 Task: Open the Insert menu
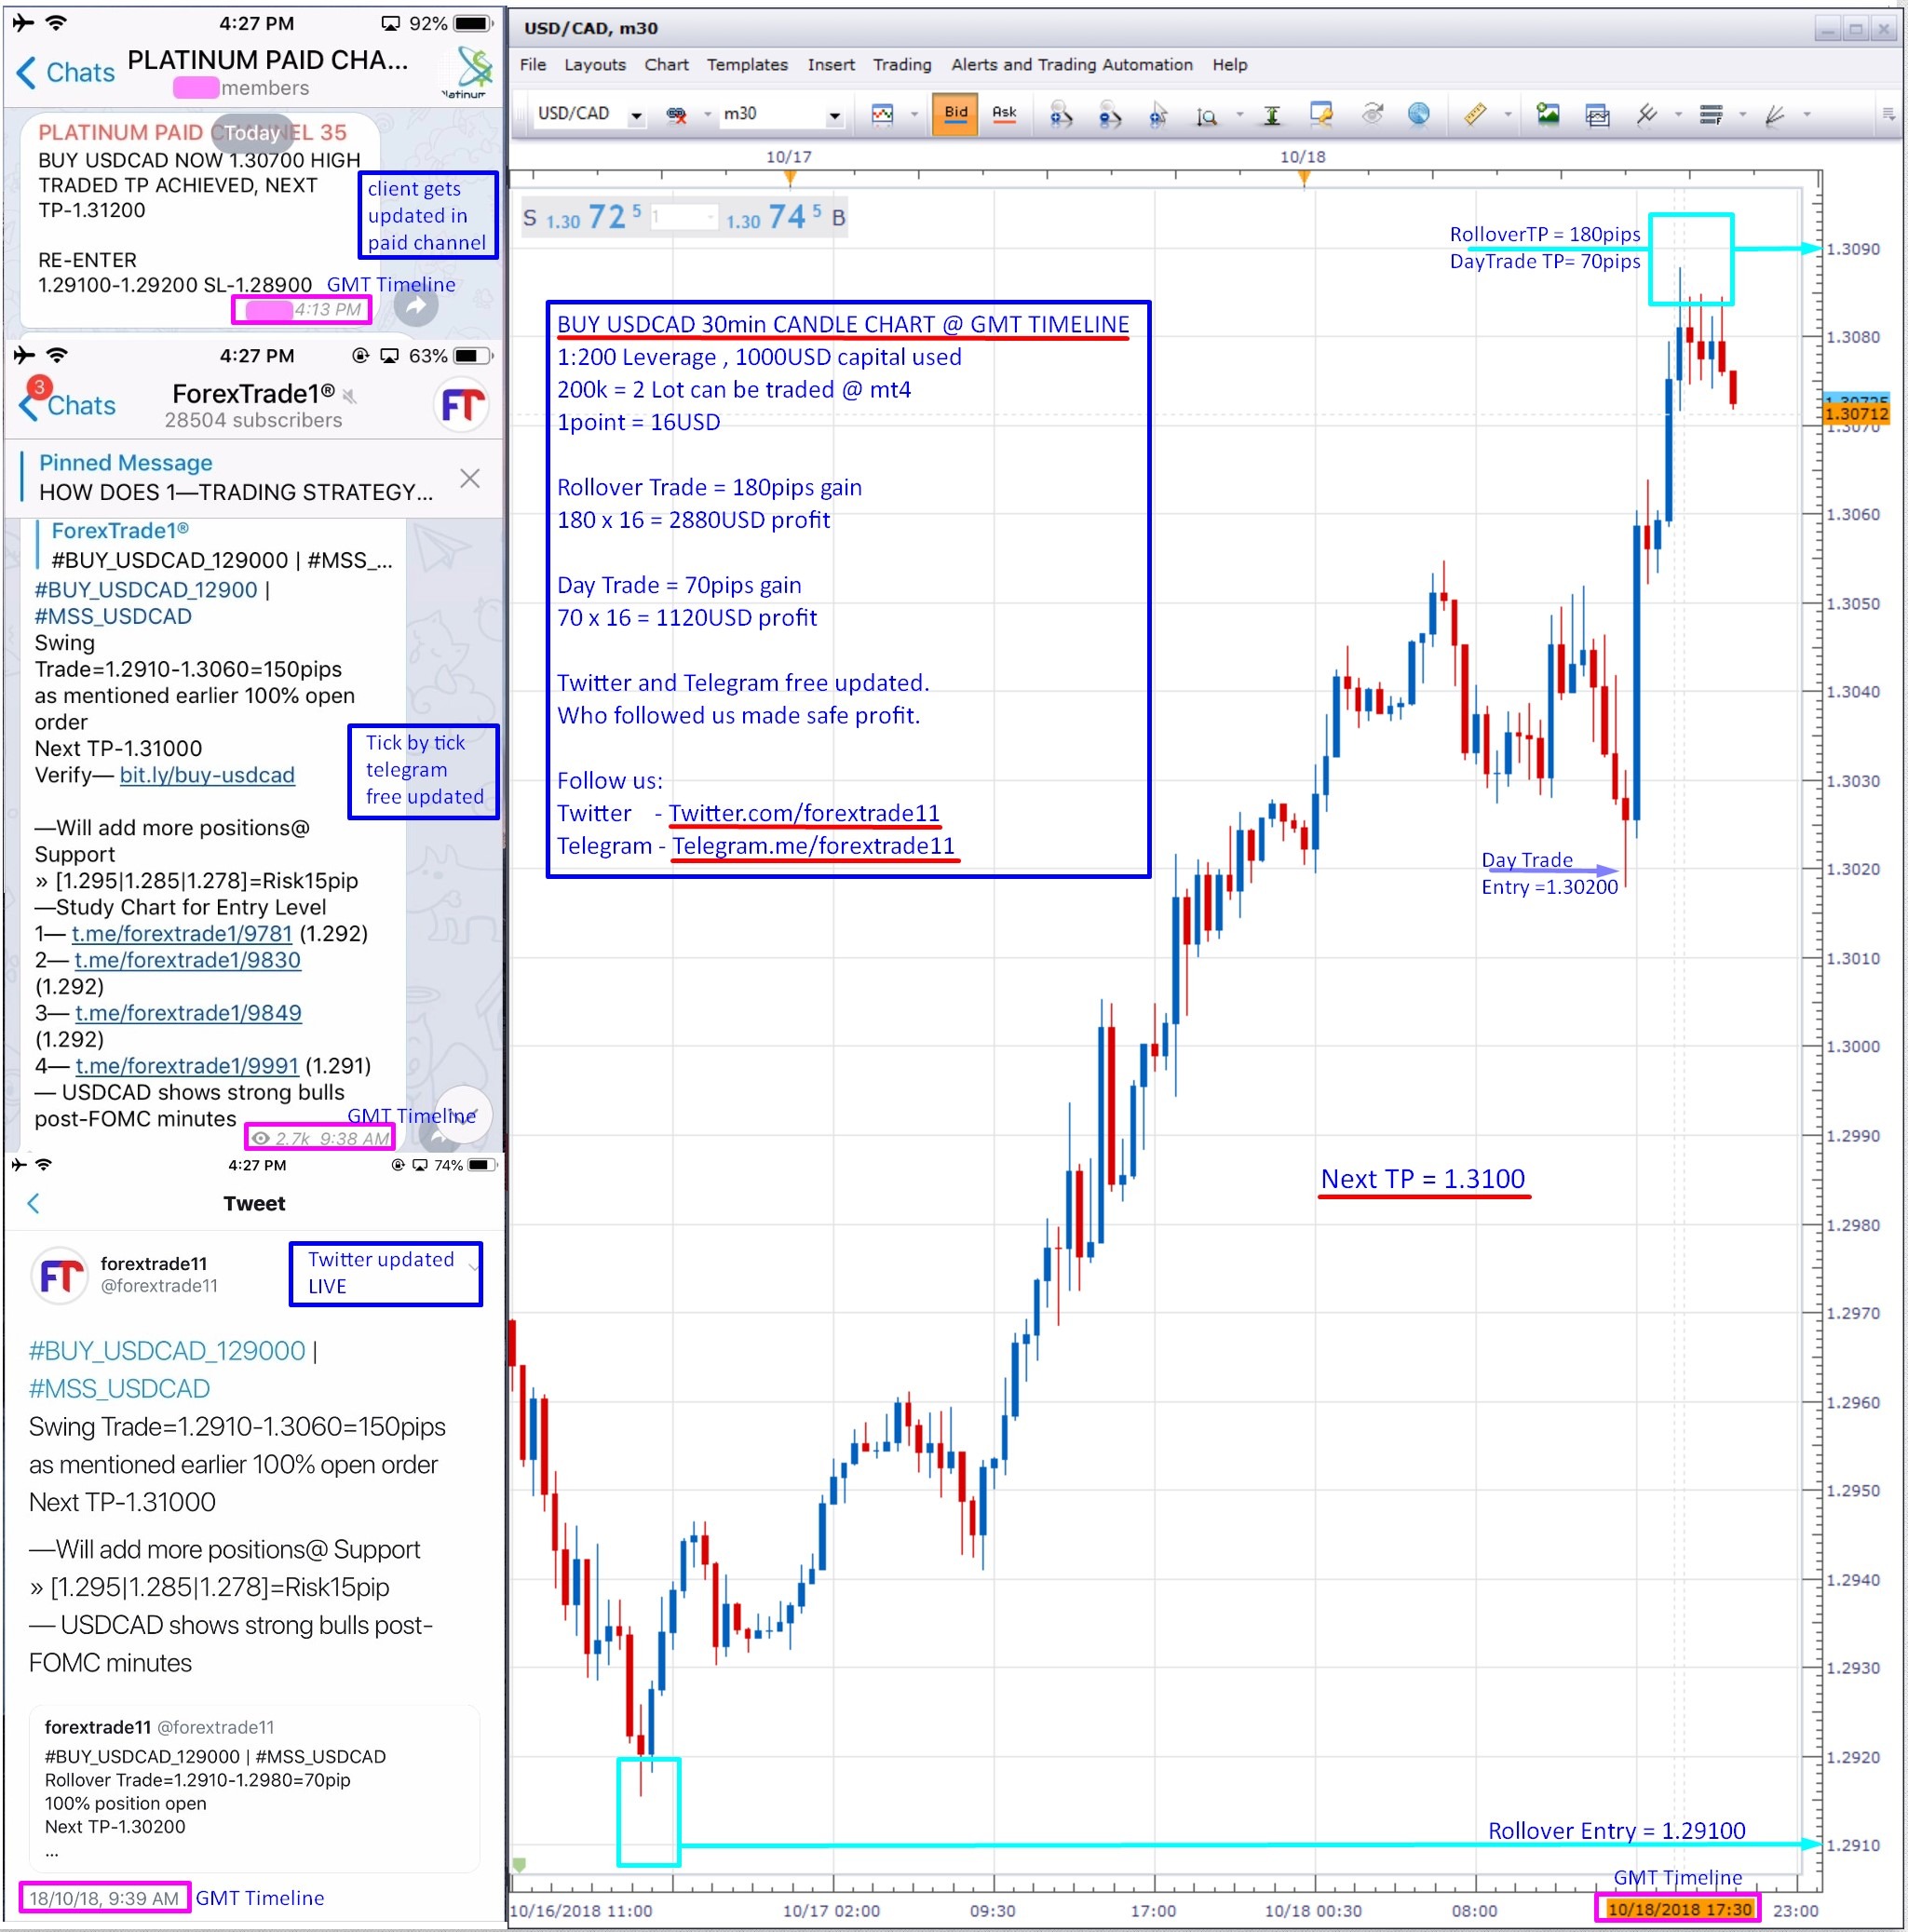[x=831, y=65]
